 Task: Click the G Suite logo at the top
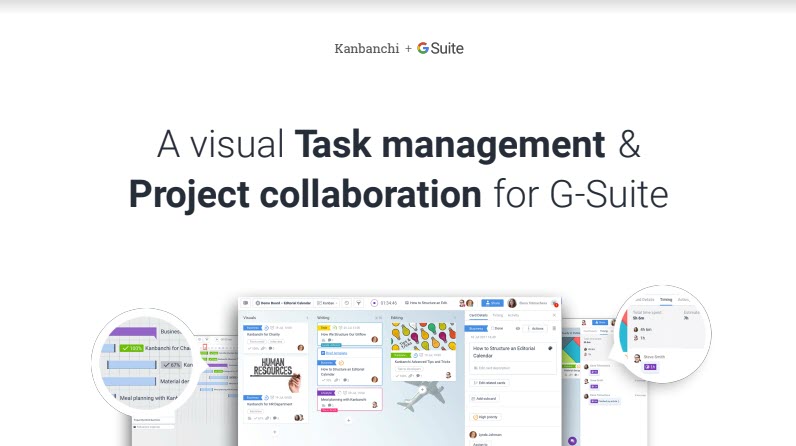click(x=440, y=48)
